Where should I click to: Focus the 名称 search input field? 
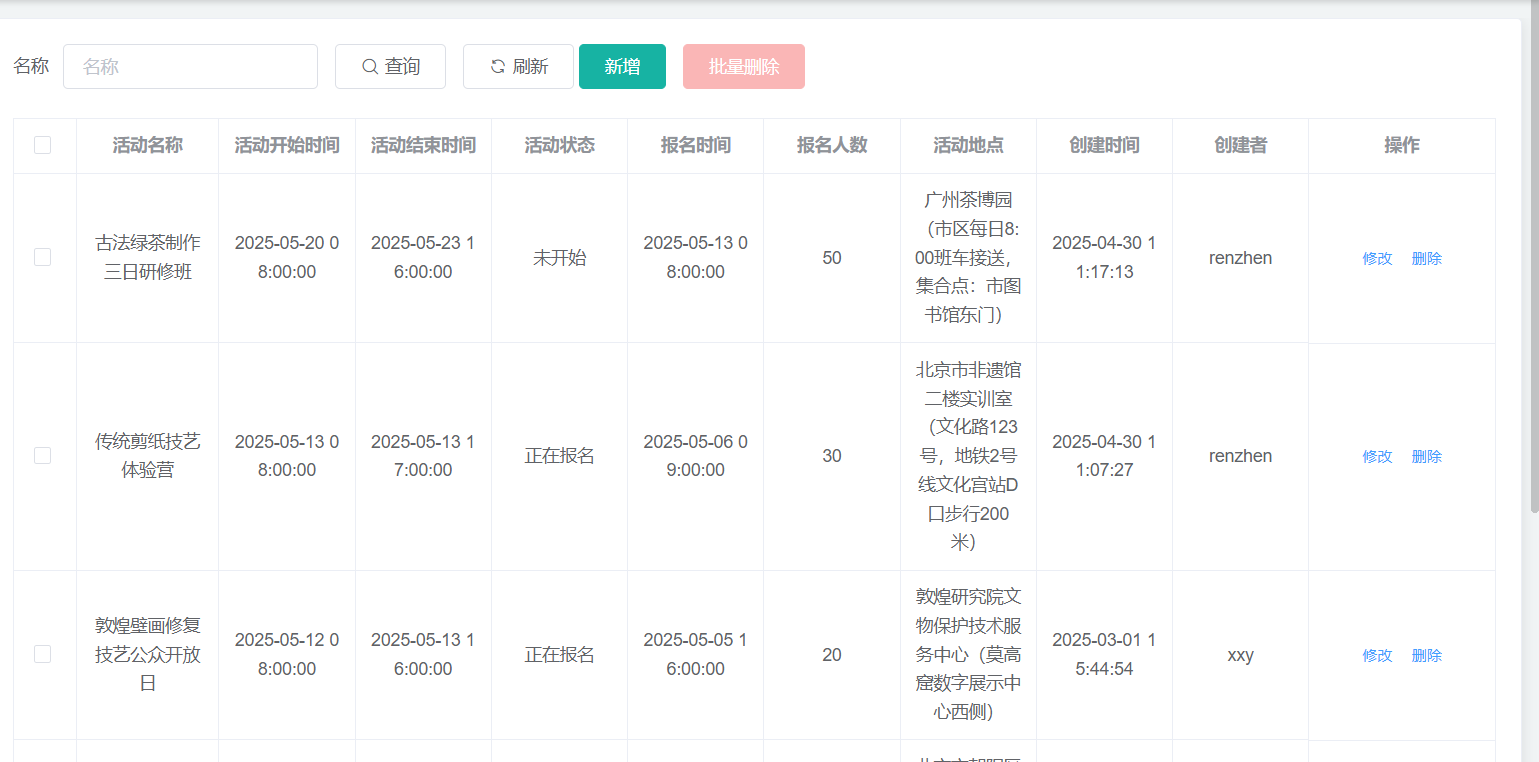pos(190,67)
